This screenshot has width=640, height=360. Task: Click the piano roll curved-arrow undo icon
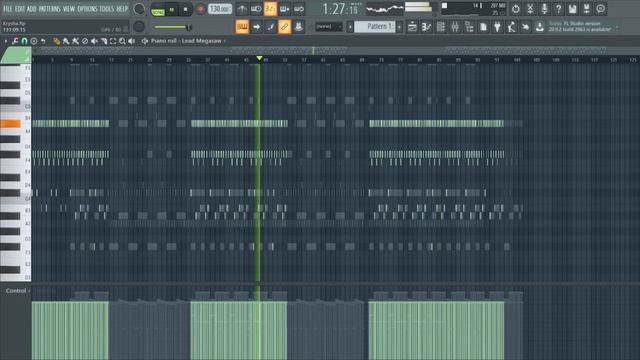pyautogui.click(x=43, y=41)
